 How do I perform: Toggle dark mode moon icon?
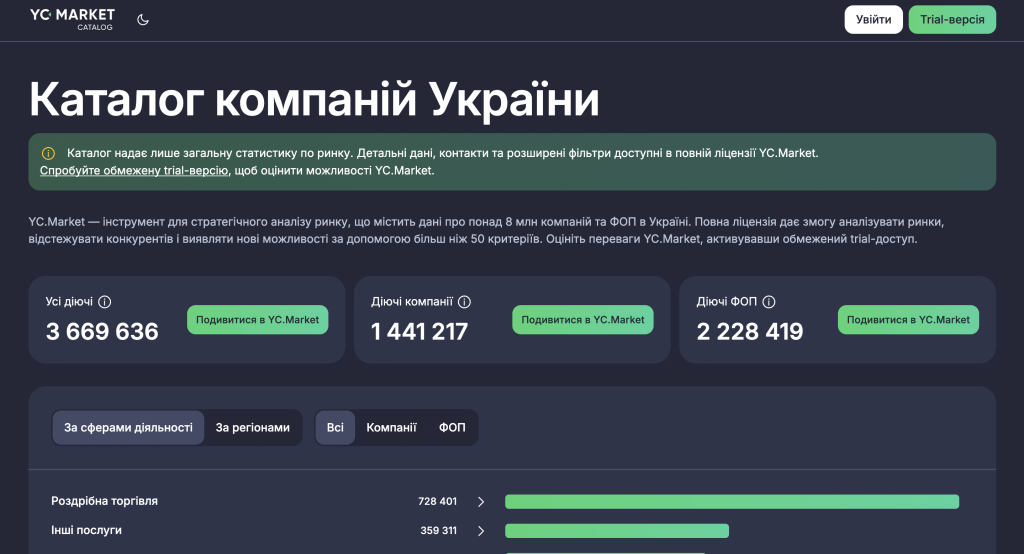[143, 20]
